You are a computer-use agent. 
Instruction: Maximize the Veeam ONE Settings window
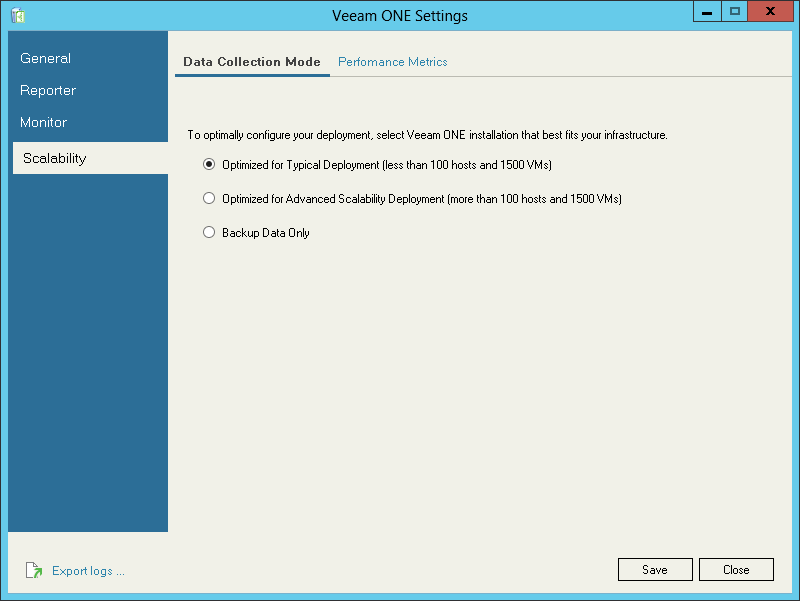(x=735, y=11)
